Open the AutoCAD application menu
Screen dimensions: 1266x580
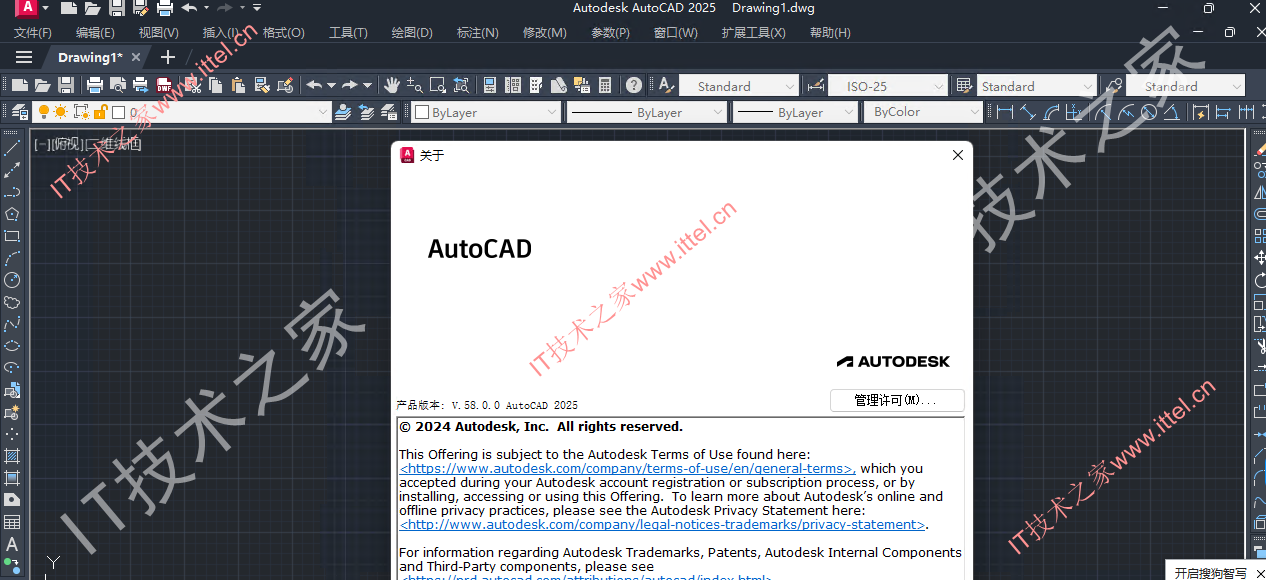(27, 8)
